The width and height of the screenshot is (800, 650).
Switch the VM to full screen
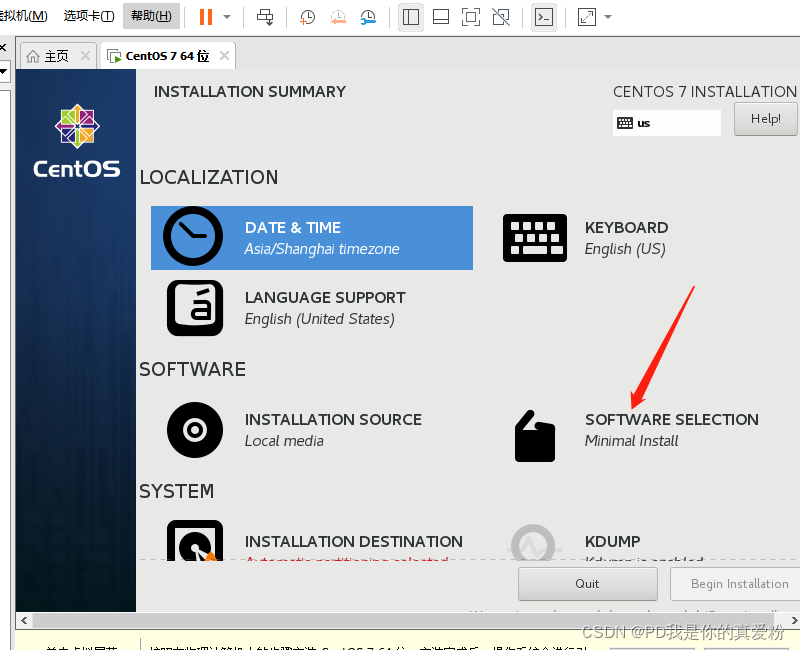(471, 17)
